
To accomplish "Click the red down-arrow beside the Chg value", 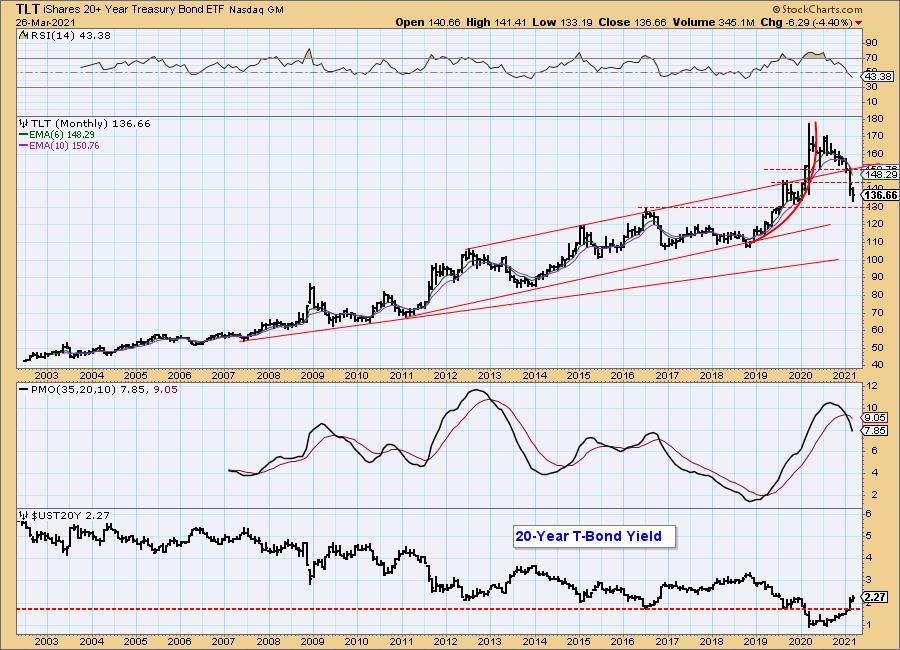I will 859,23.
